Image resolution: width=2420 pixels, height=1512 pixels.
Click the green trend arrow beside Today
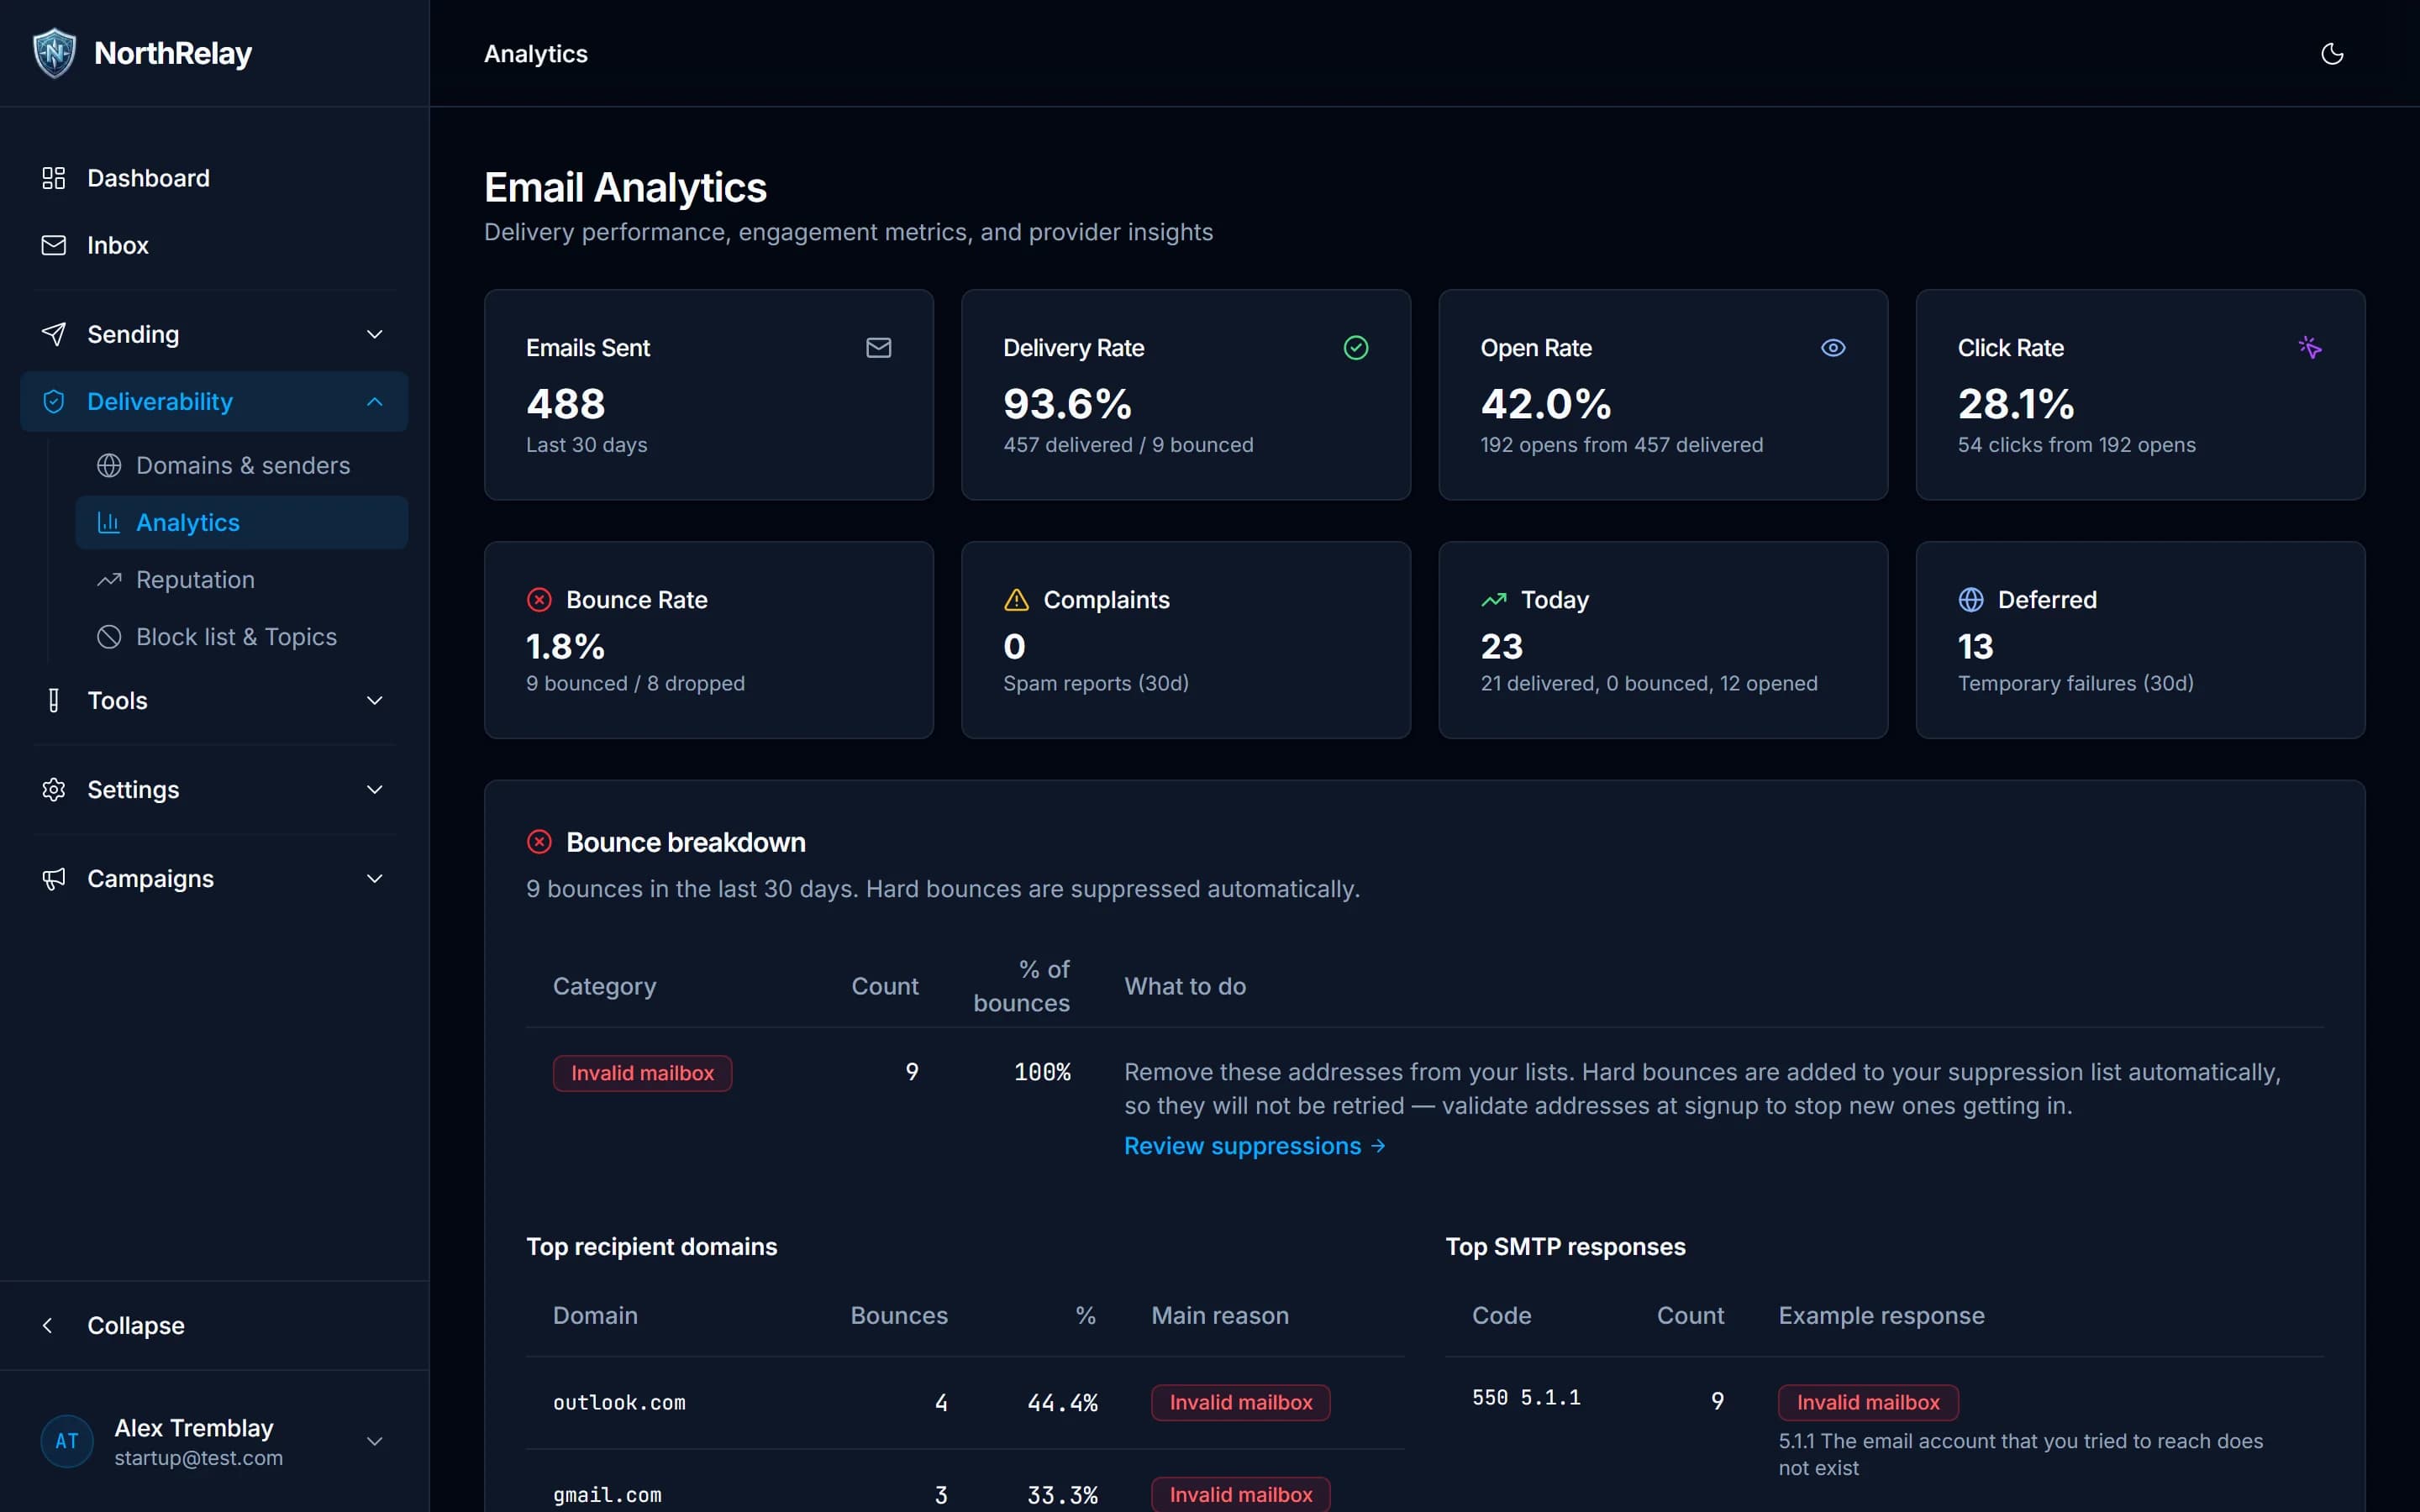pos(1493,599)
